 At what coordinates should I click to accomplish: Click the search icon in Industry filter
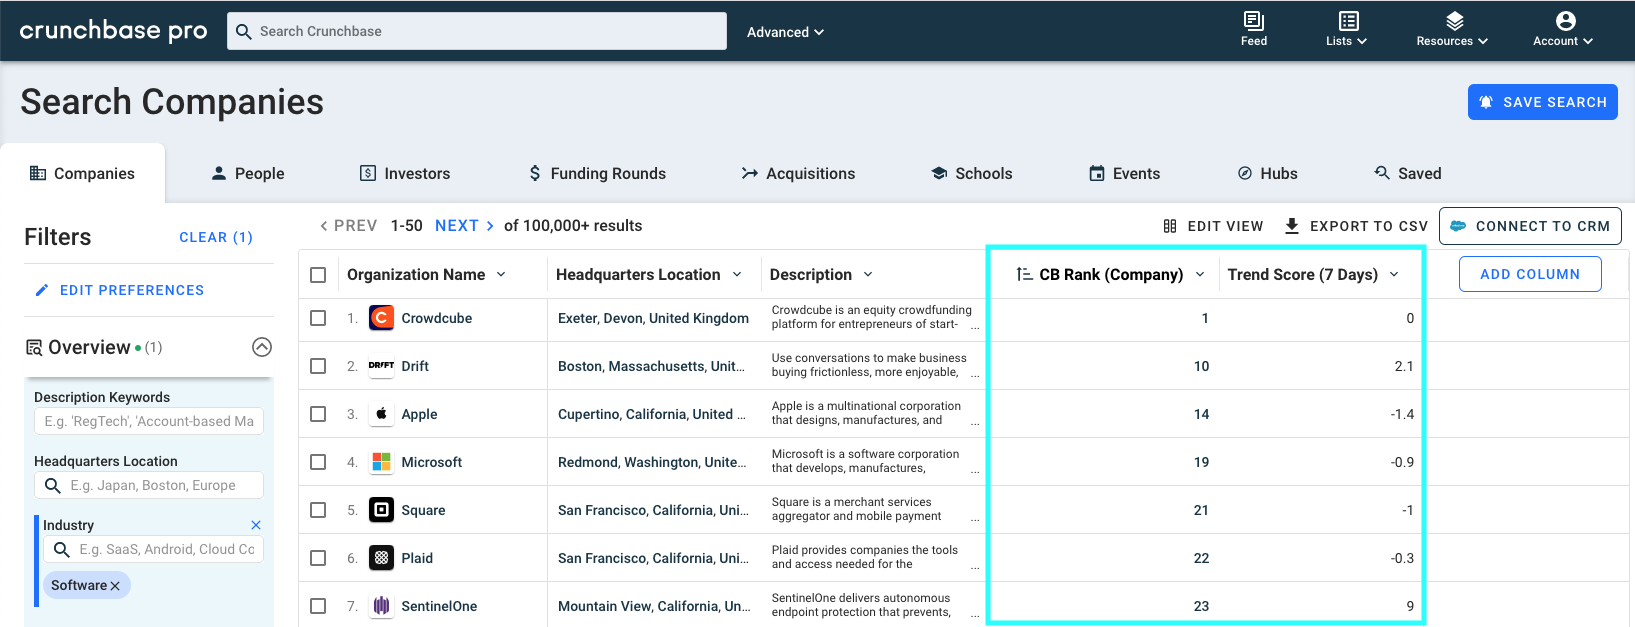pyautogui.click(x=61, y=549)
